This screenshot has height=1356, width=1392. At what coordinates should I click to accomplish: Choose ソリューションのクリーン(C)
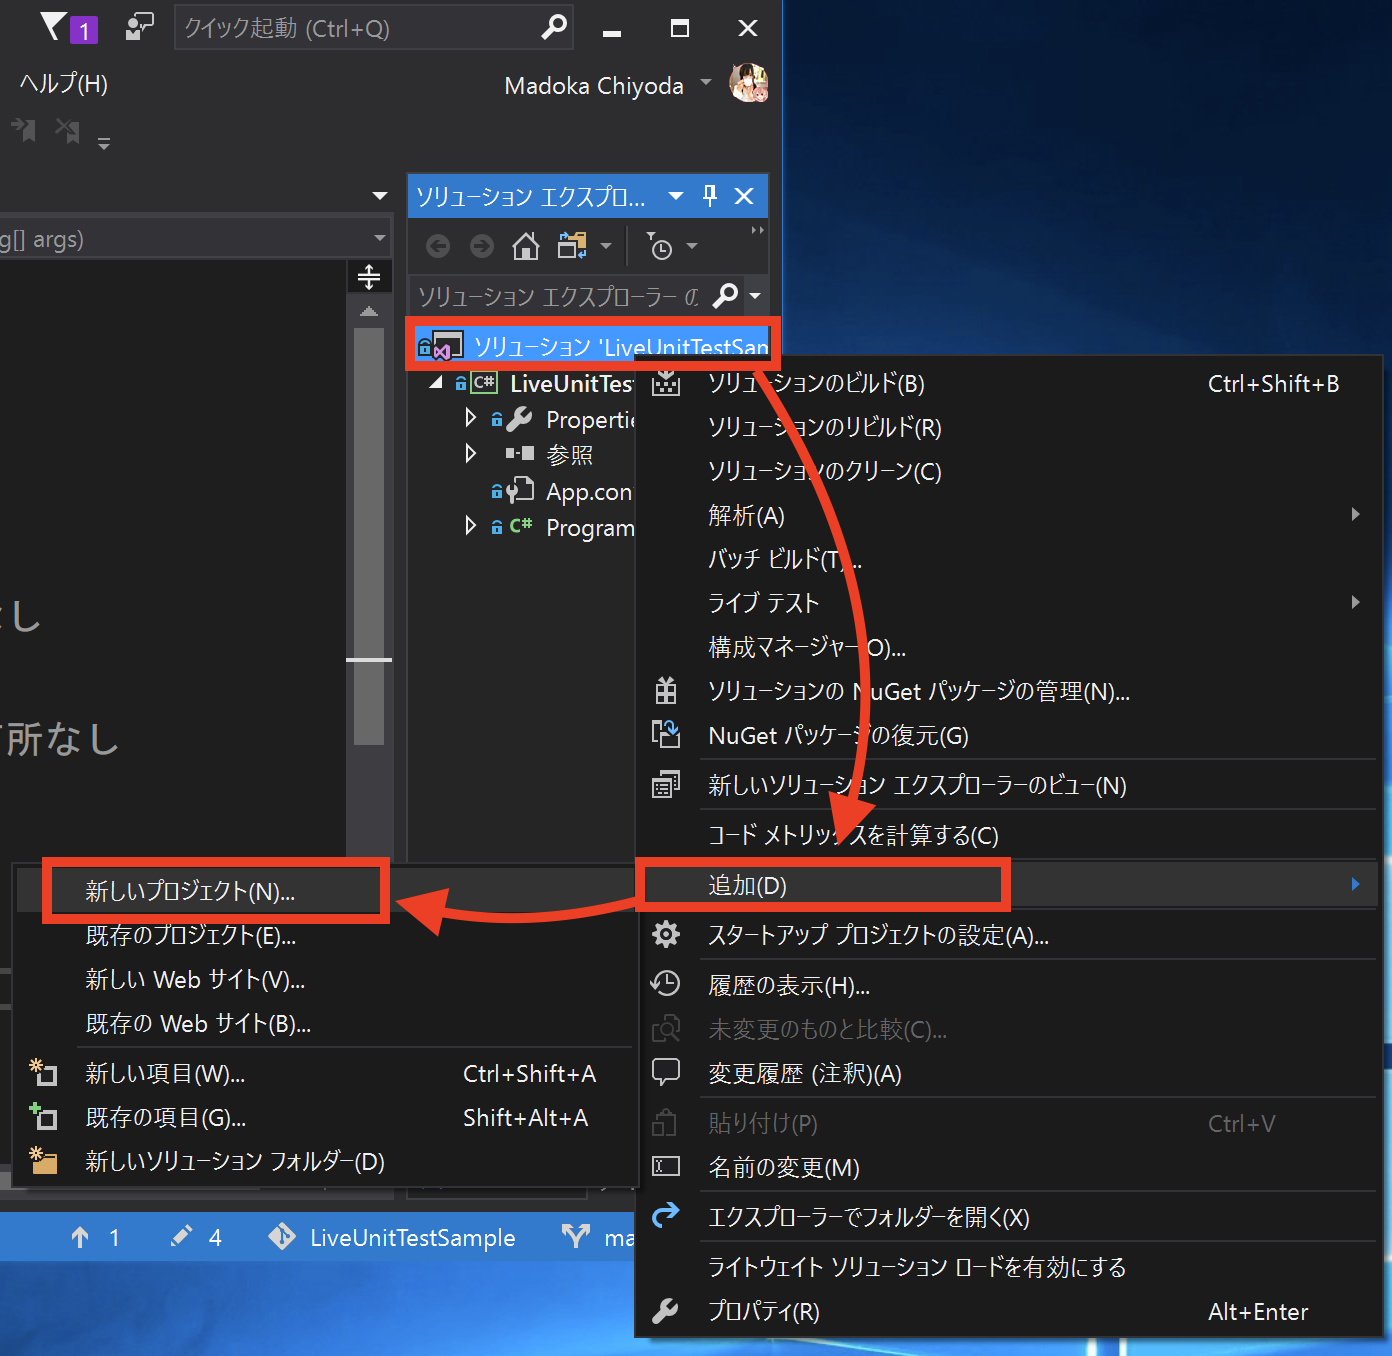click(1009, 472)
